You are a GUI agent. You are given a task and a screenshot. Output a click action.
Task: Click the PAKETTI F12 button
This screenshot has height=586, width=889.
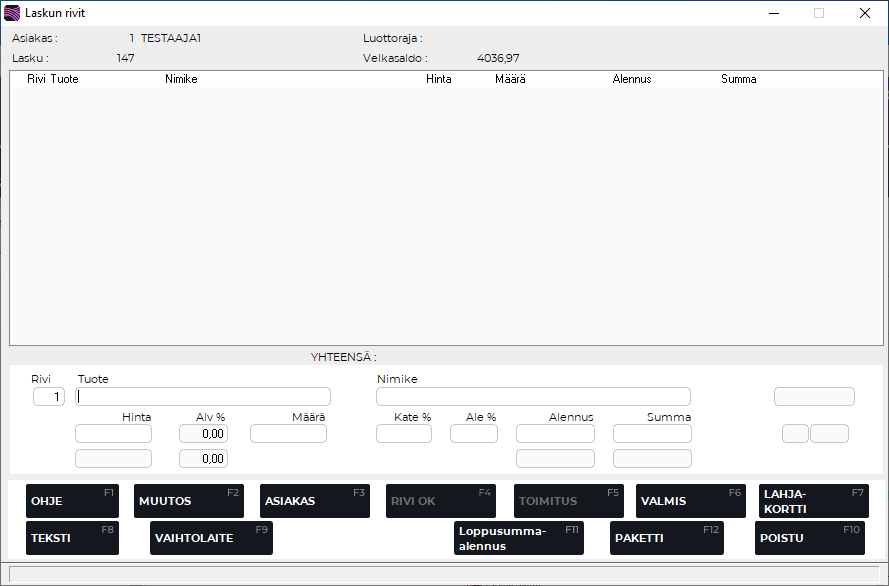click(666, 538)
